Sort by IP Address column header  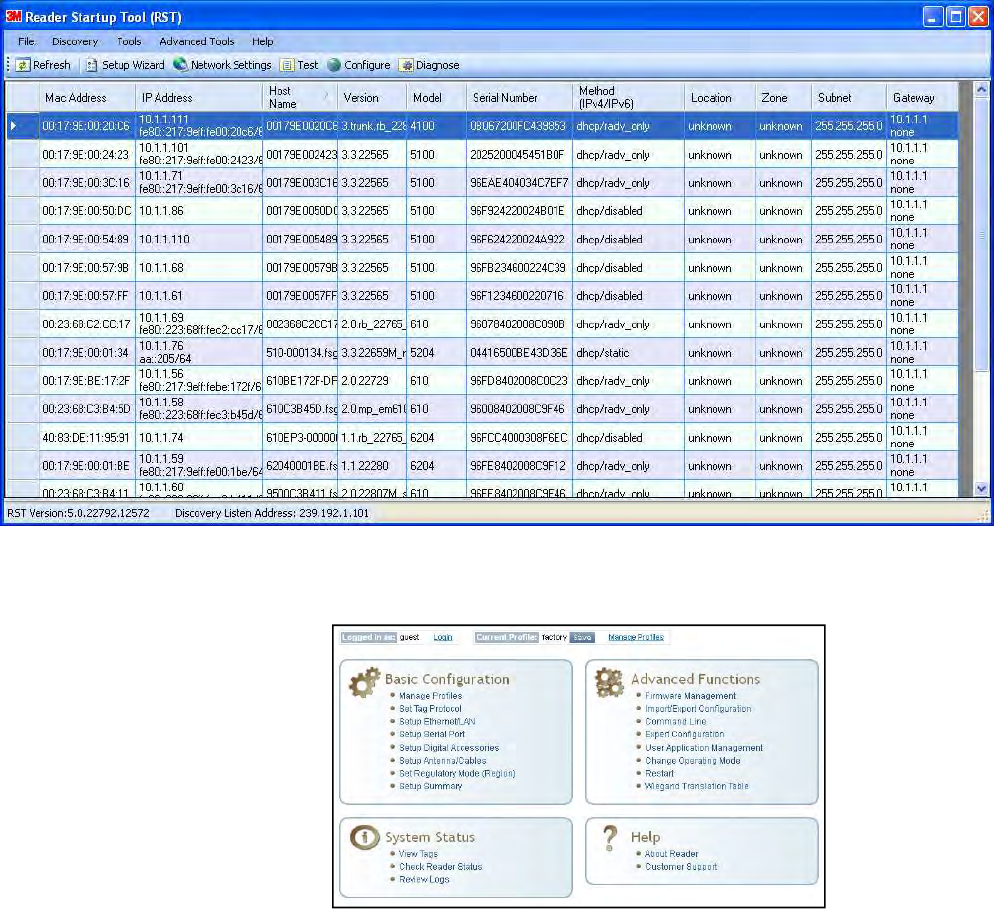click(198, 98)
